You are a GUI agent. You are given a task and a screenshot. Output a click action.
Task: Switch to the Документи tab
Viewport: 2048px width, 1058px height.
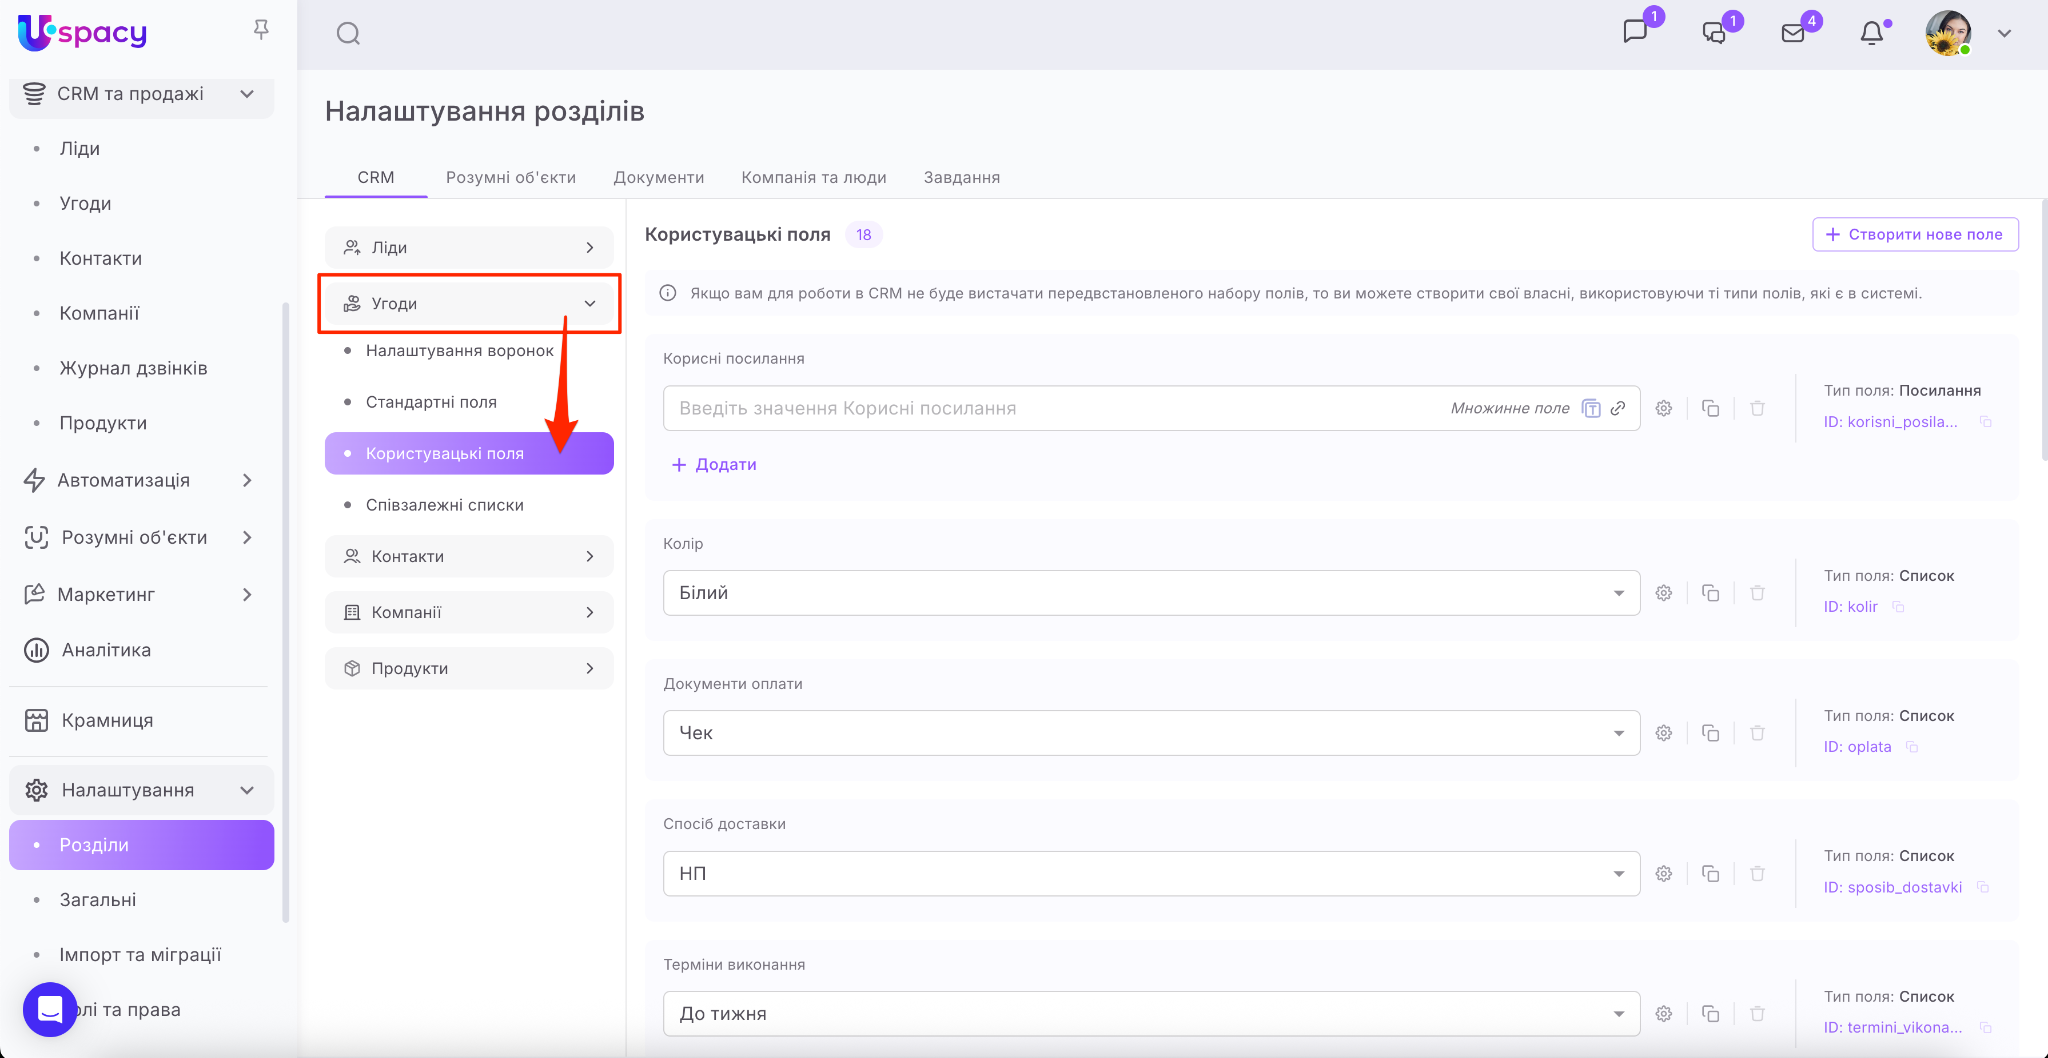[x=658, y=177]
